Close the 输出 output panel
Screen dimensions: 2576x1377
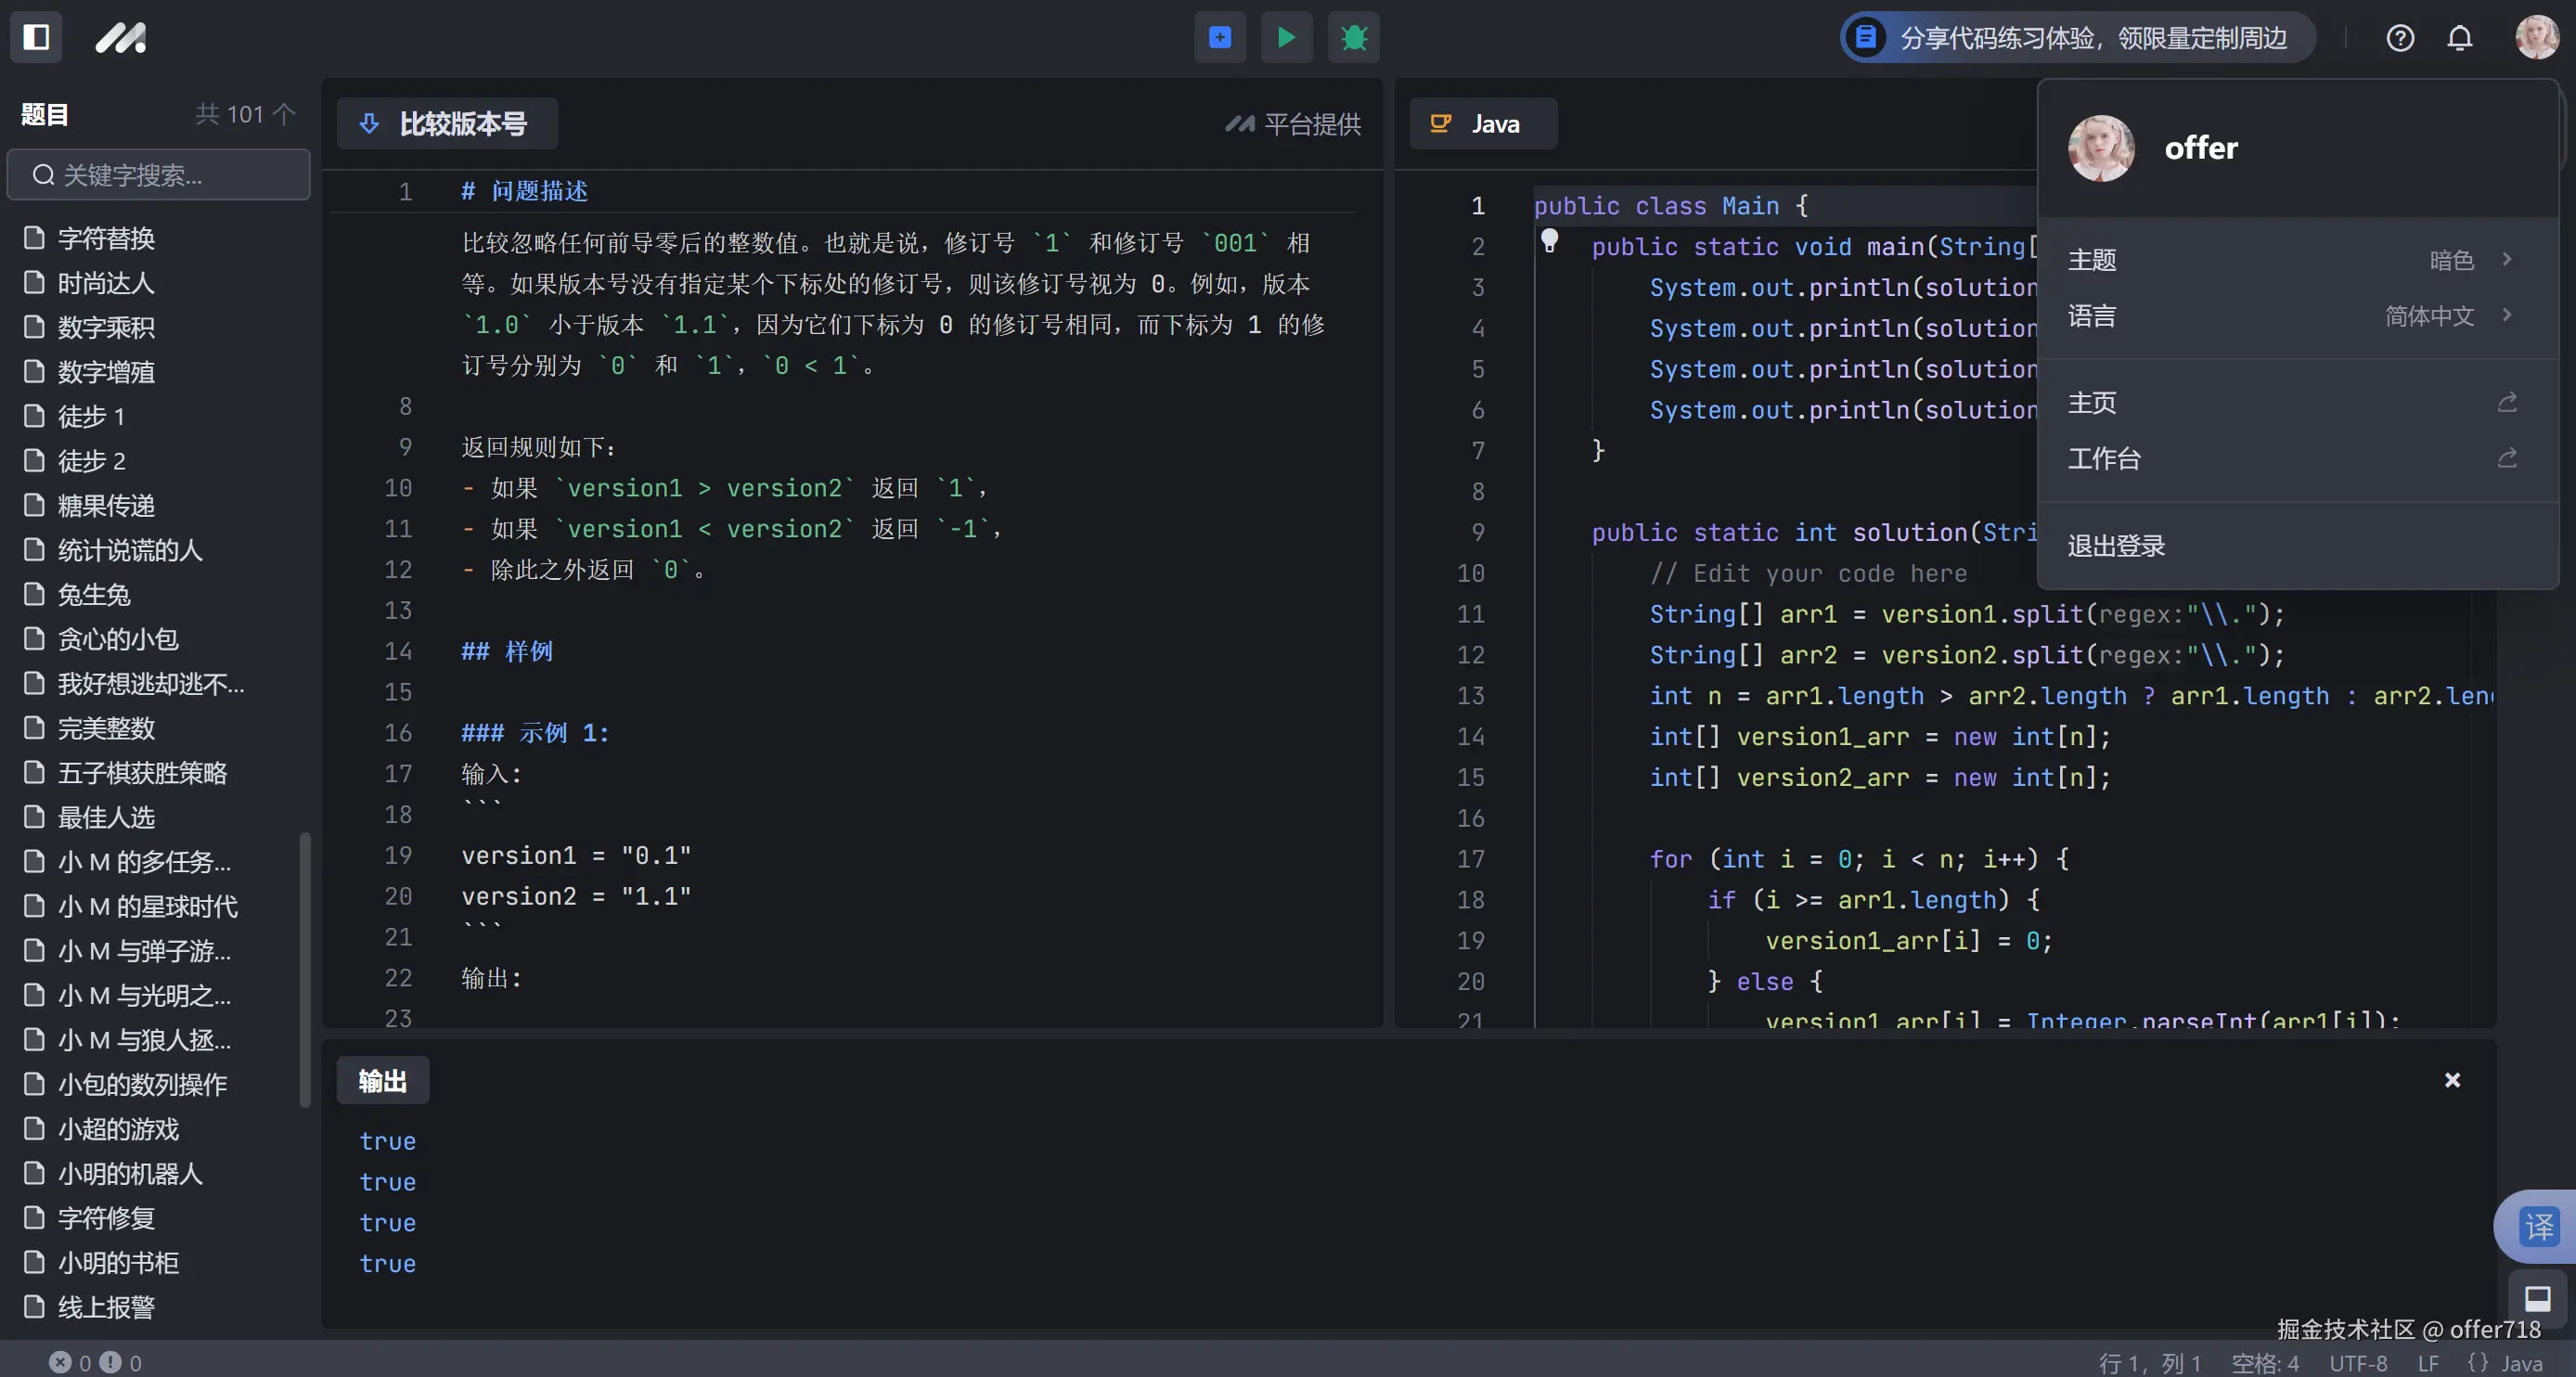click(x=2451, y=1080)
